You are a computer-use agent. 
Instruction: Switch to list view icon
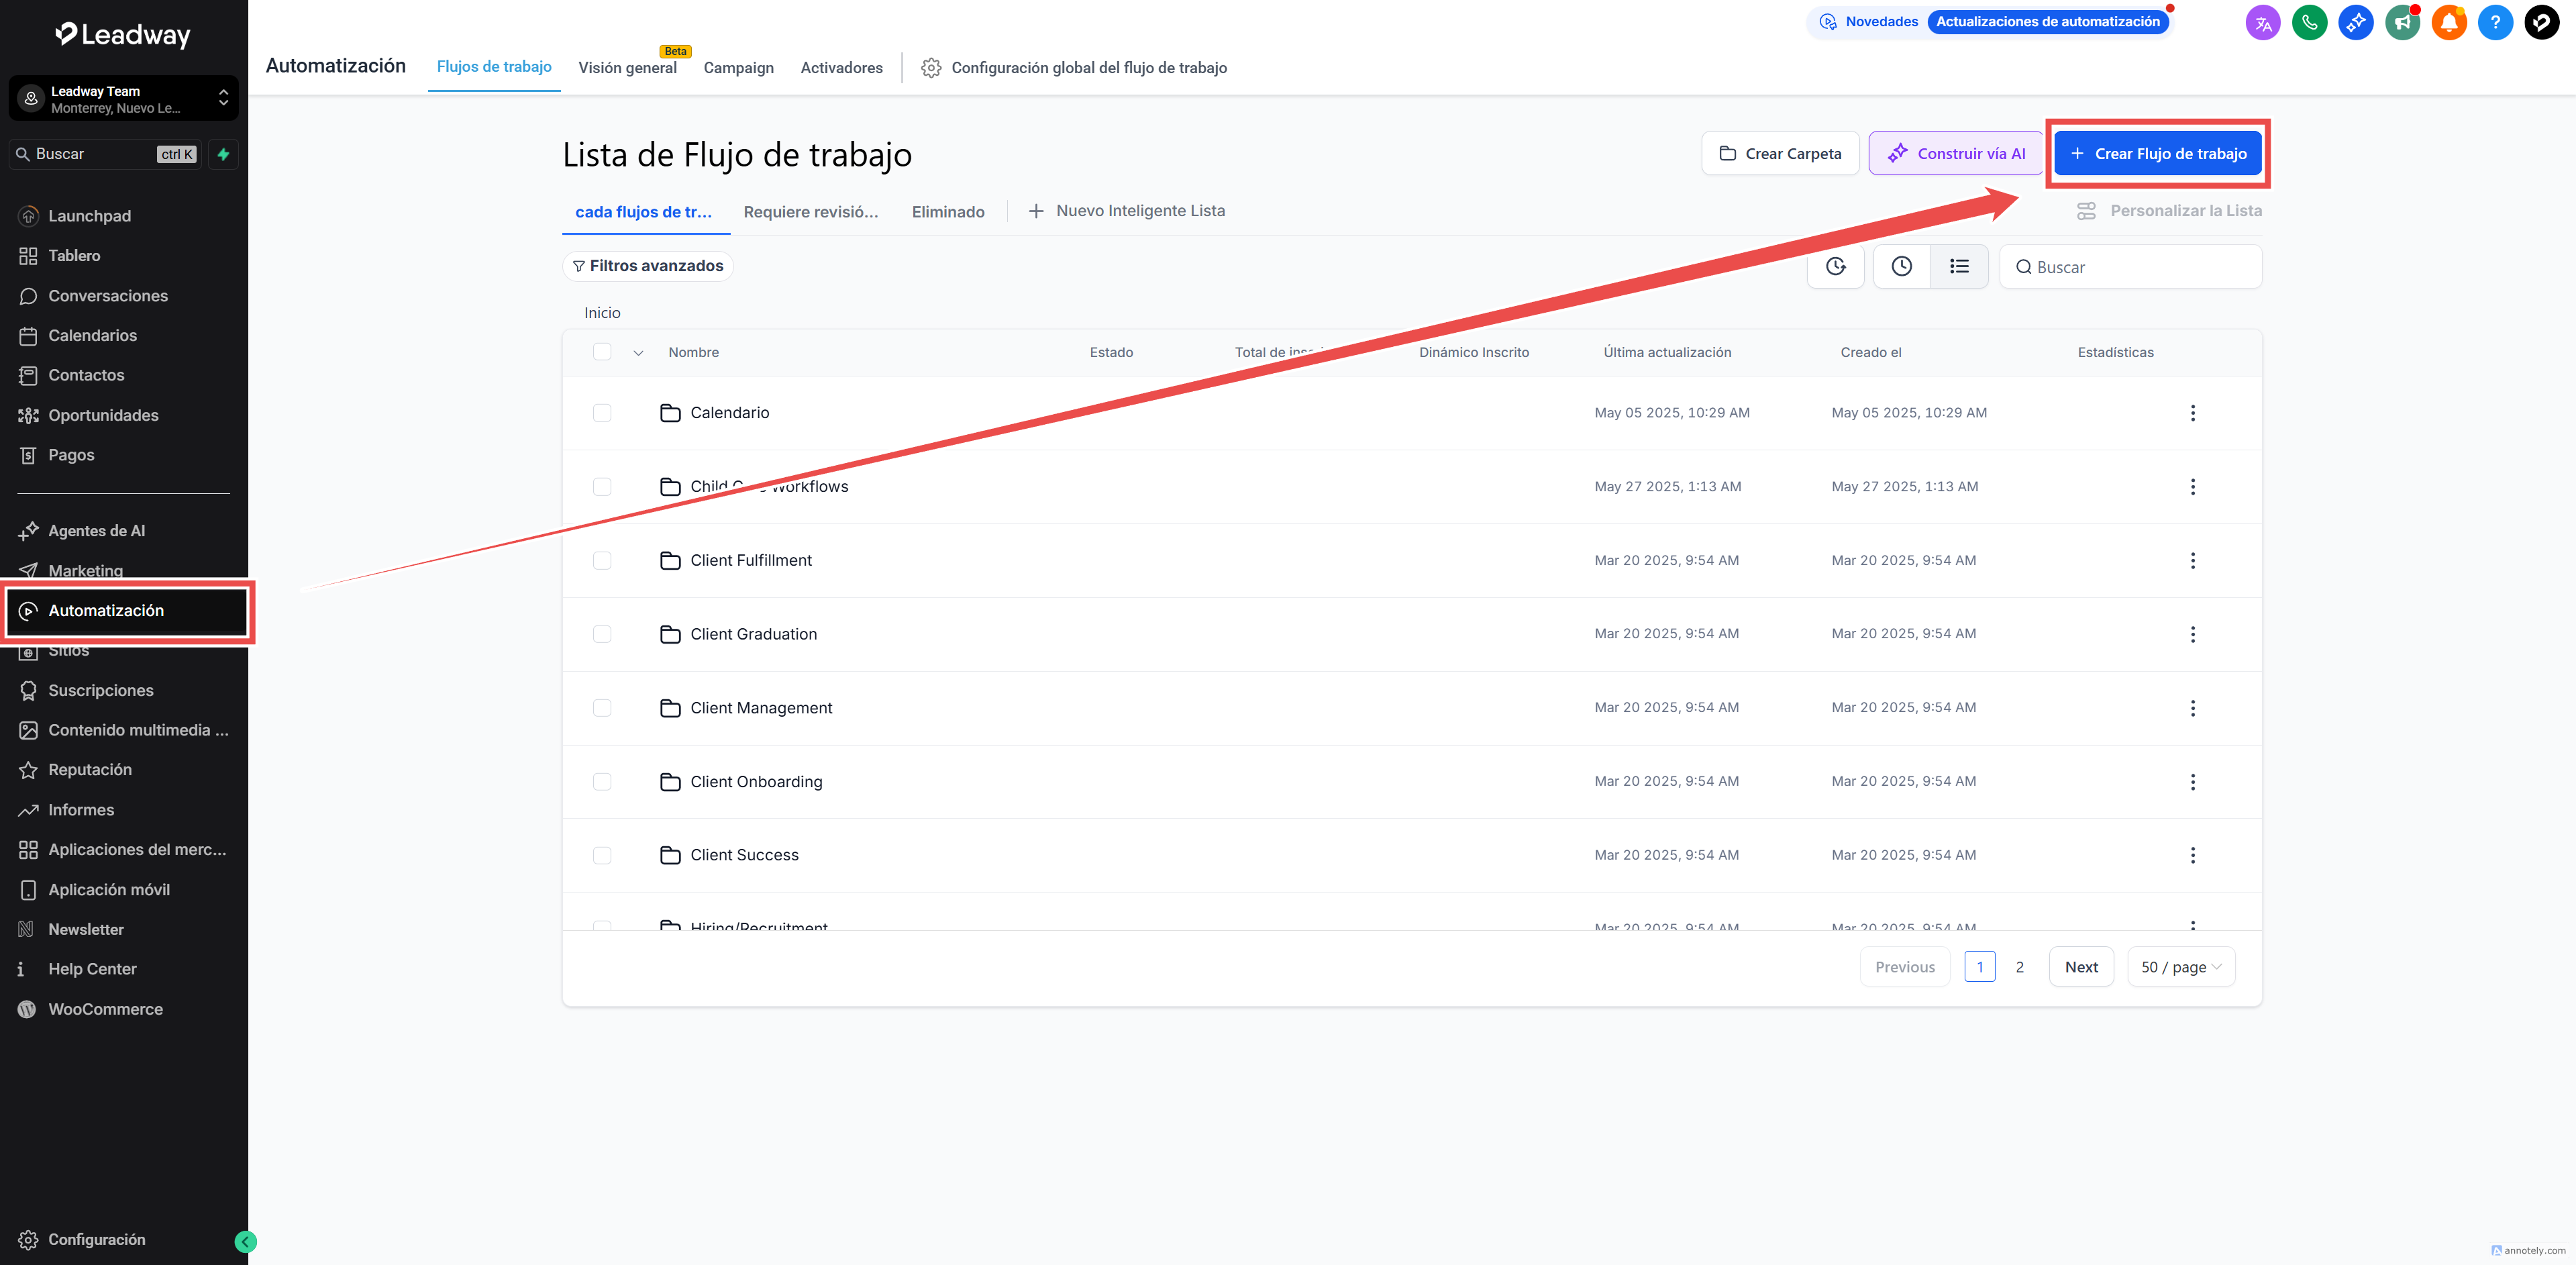(1959, 266)
